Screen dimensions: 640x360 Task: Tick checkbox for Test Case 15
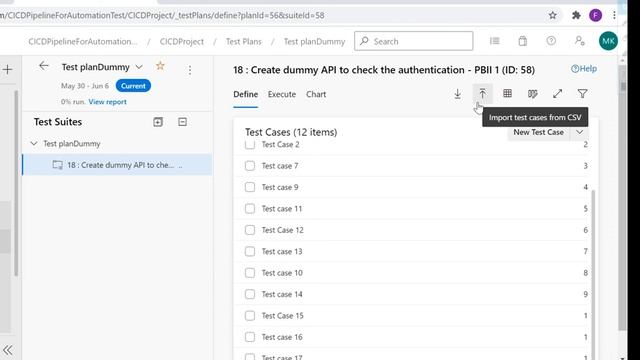pyautogui.click(x=250, y=316)
